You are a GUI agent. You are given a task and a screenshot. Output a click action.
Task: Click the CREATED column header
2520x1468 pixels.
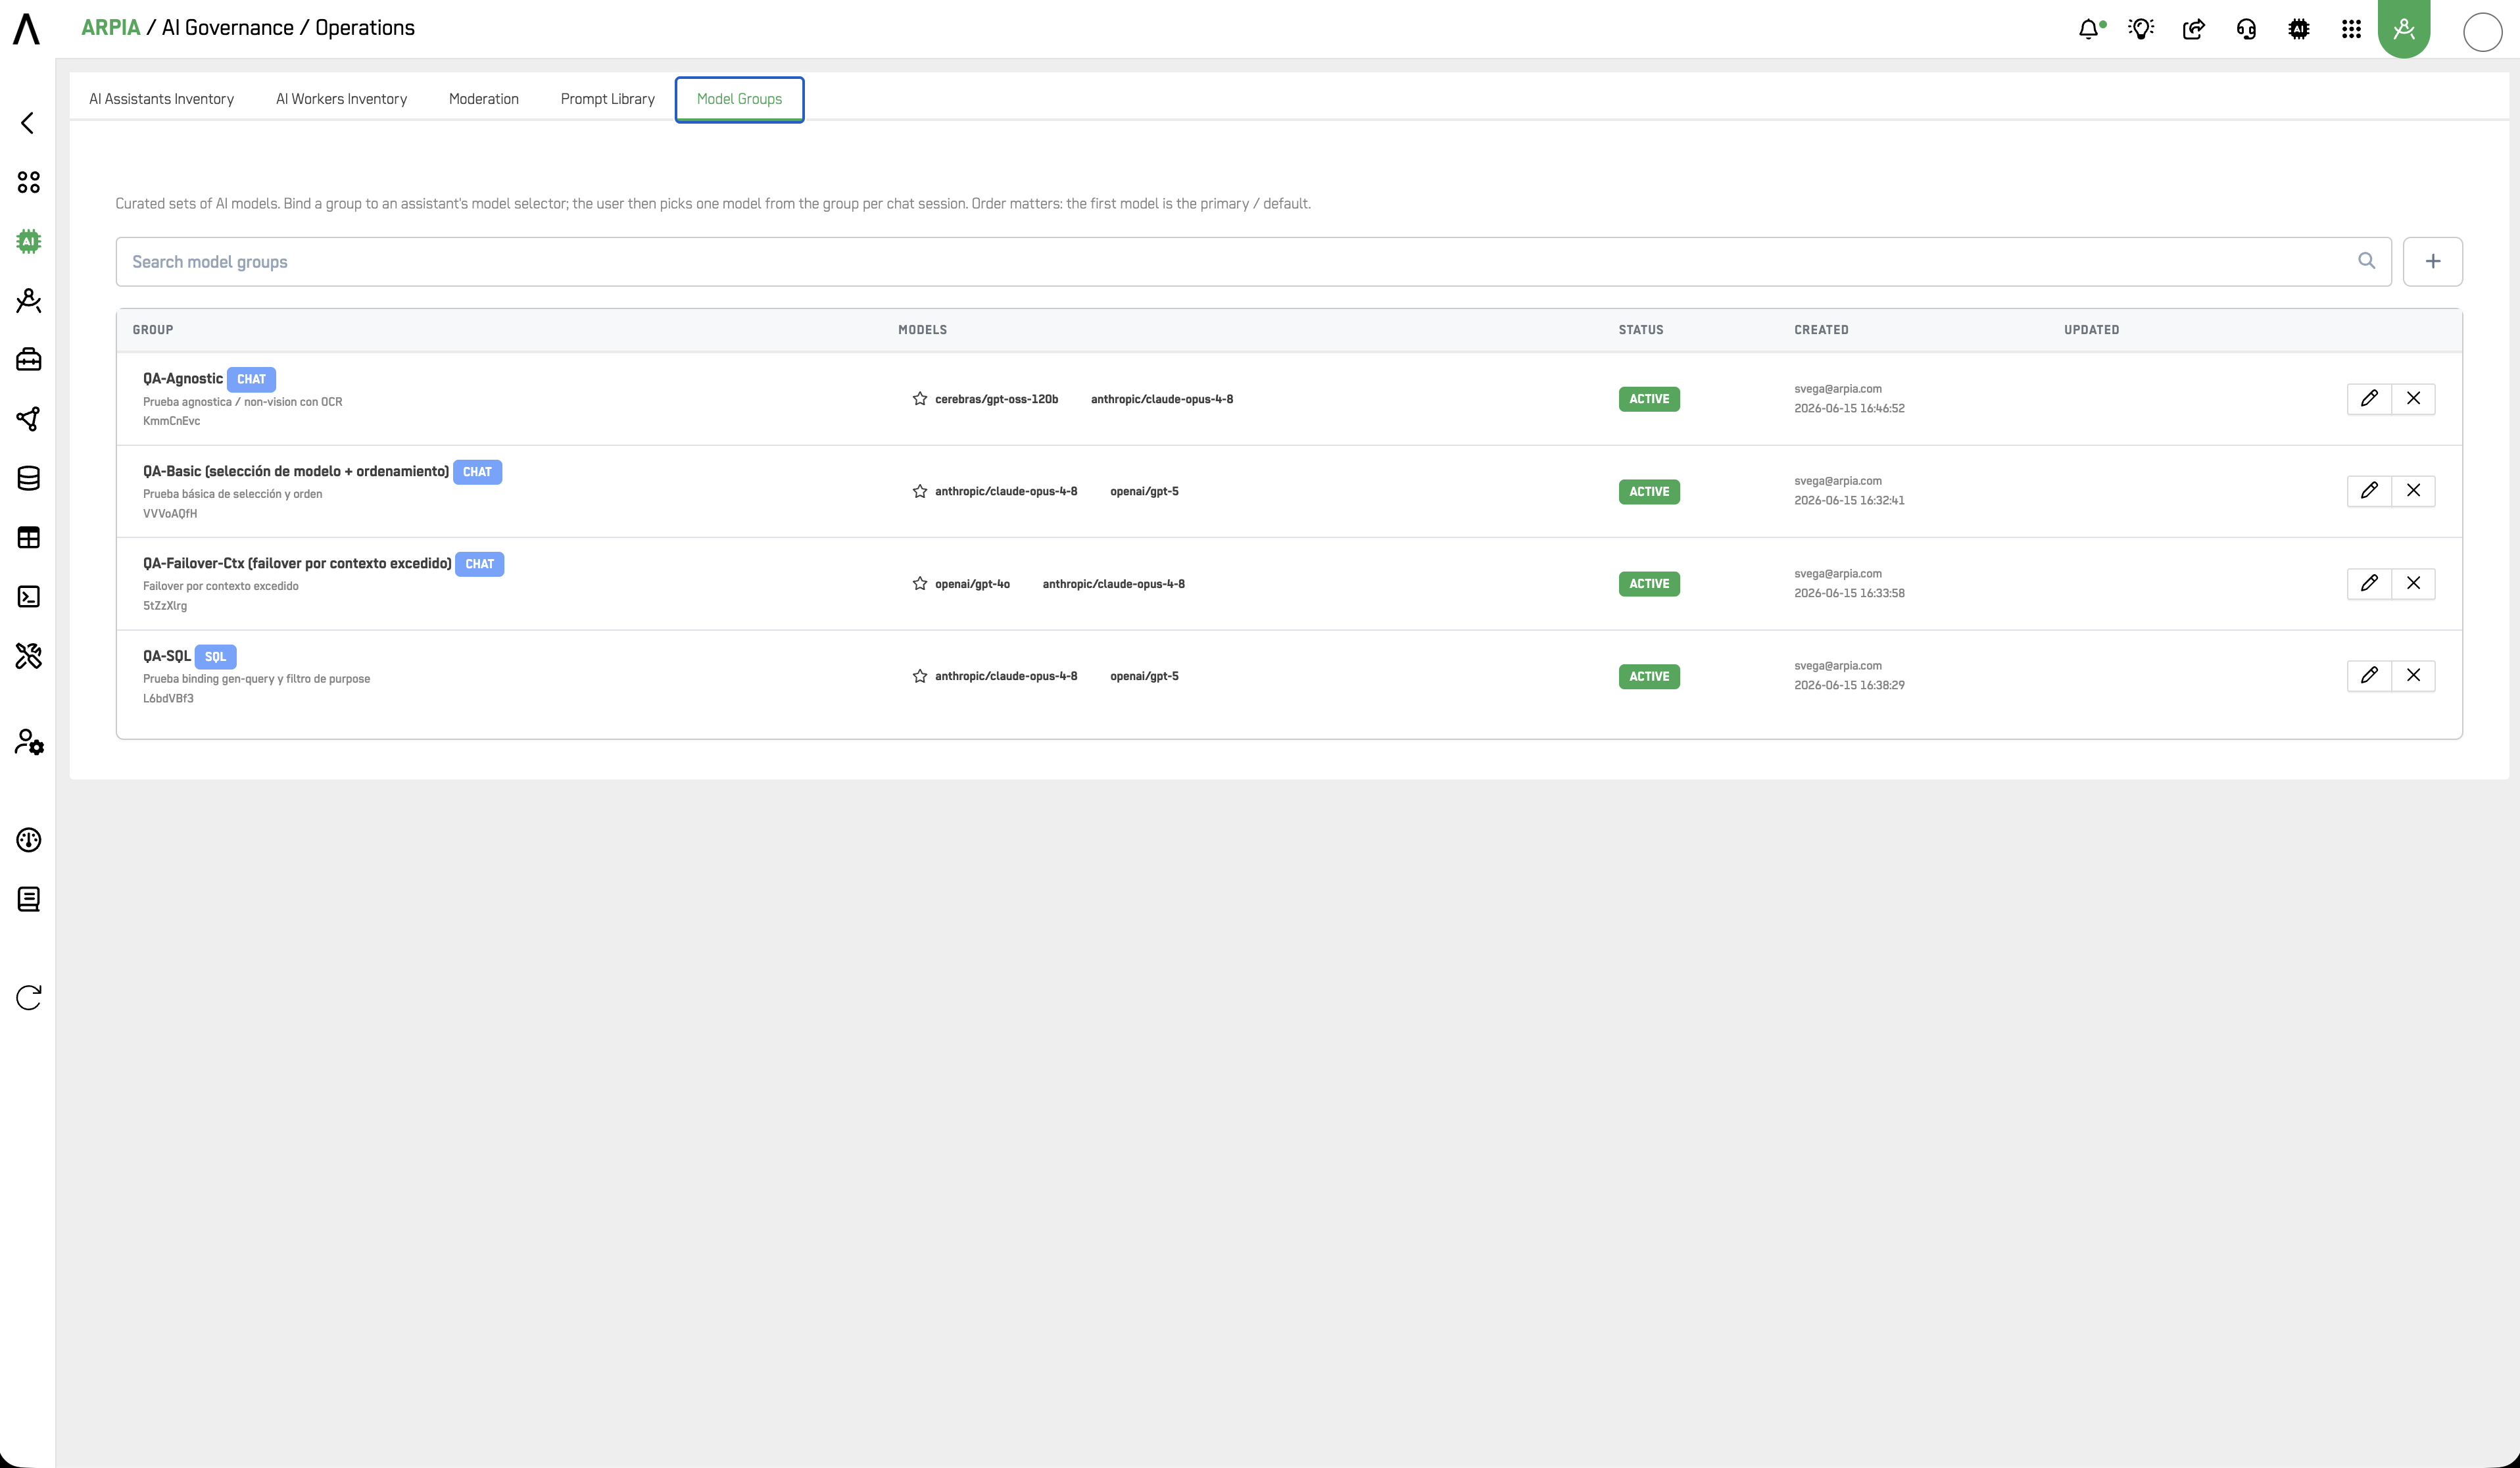pos(1821,329)
